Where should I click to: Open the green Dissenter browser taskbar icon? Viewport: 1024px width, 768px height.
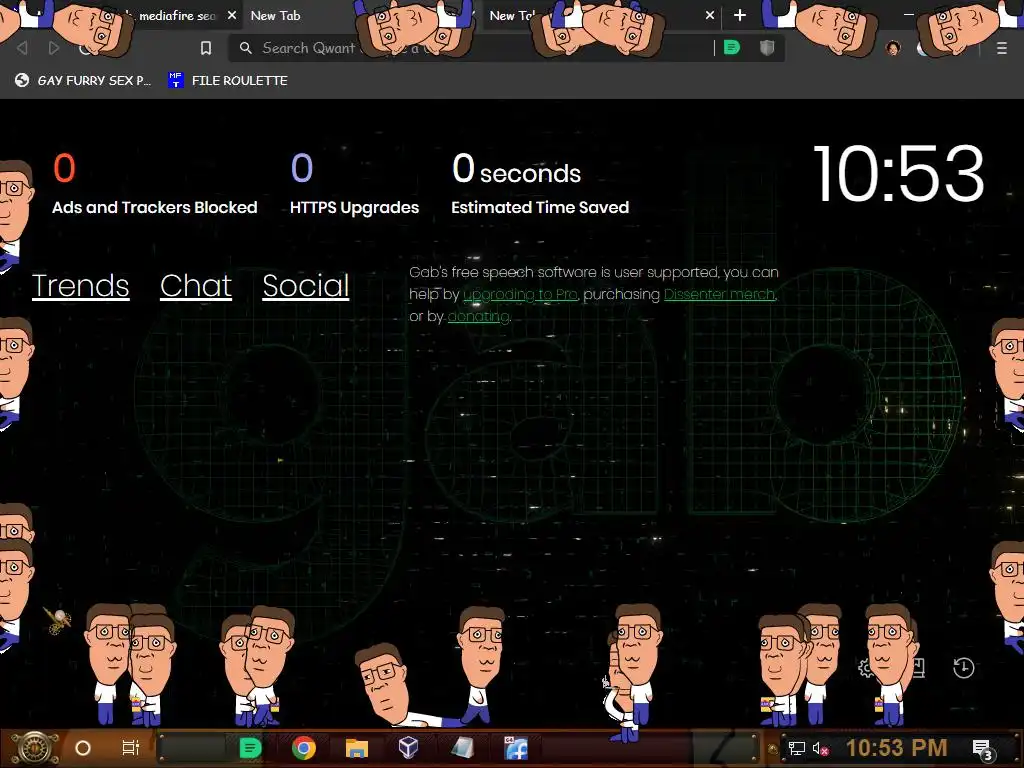[250, 748]
